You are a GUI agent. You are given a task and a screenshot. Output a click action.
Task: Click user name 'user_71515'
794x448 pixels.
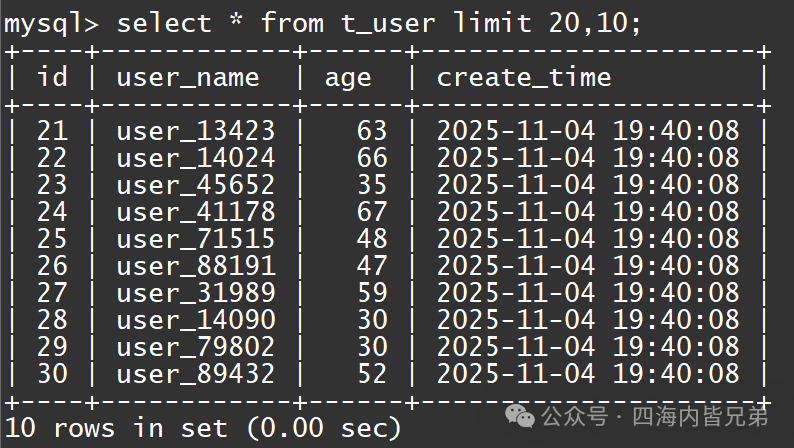(196, 239)
